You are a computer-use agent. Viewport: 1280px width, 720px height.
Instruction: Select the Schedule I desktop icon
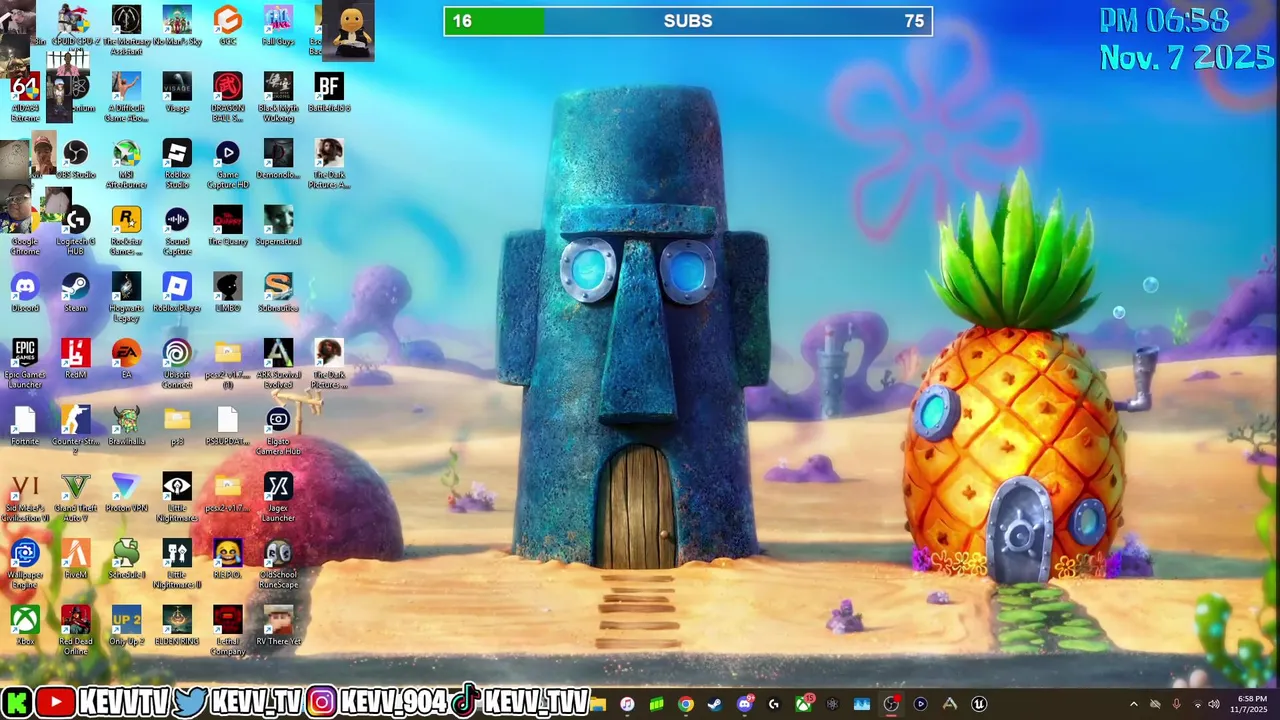pyautogui.click(x=126, y=560)
